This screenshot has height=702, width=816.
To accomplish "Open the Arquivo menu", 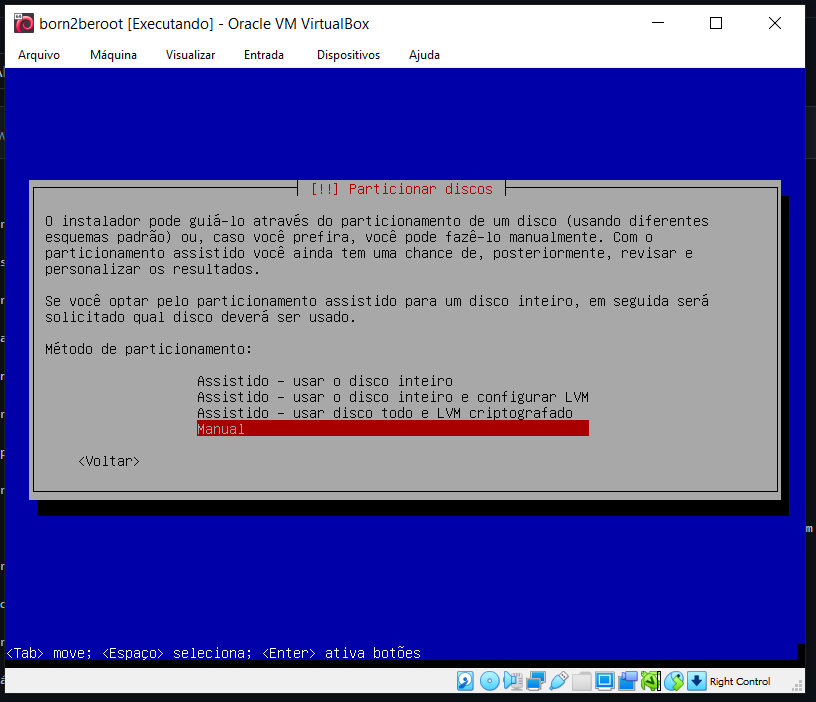I will click(x=39, y=55).
